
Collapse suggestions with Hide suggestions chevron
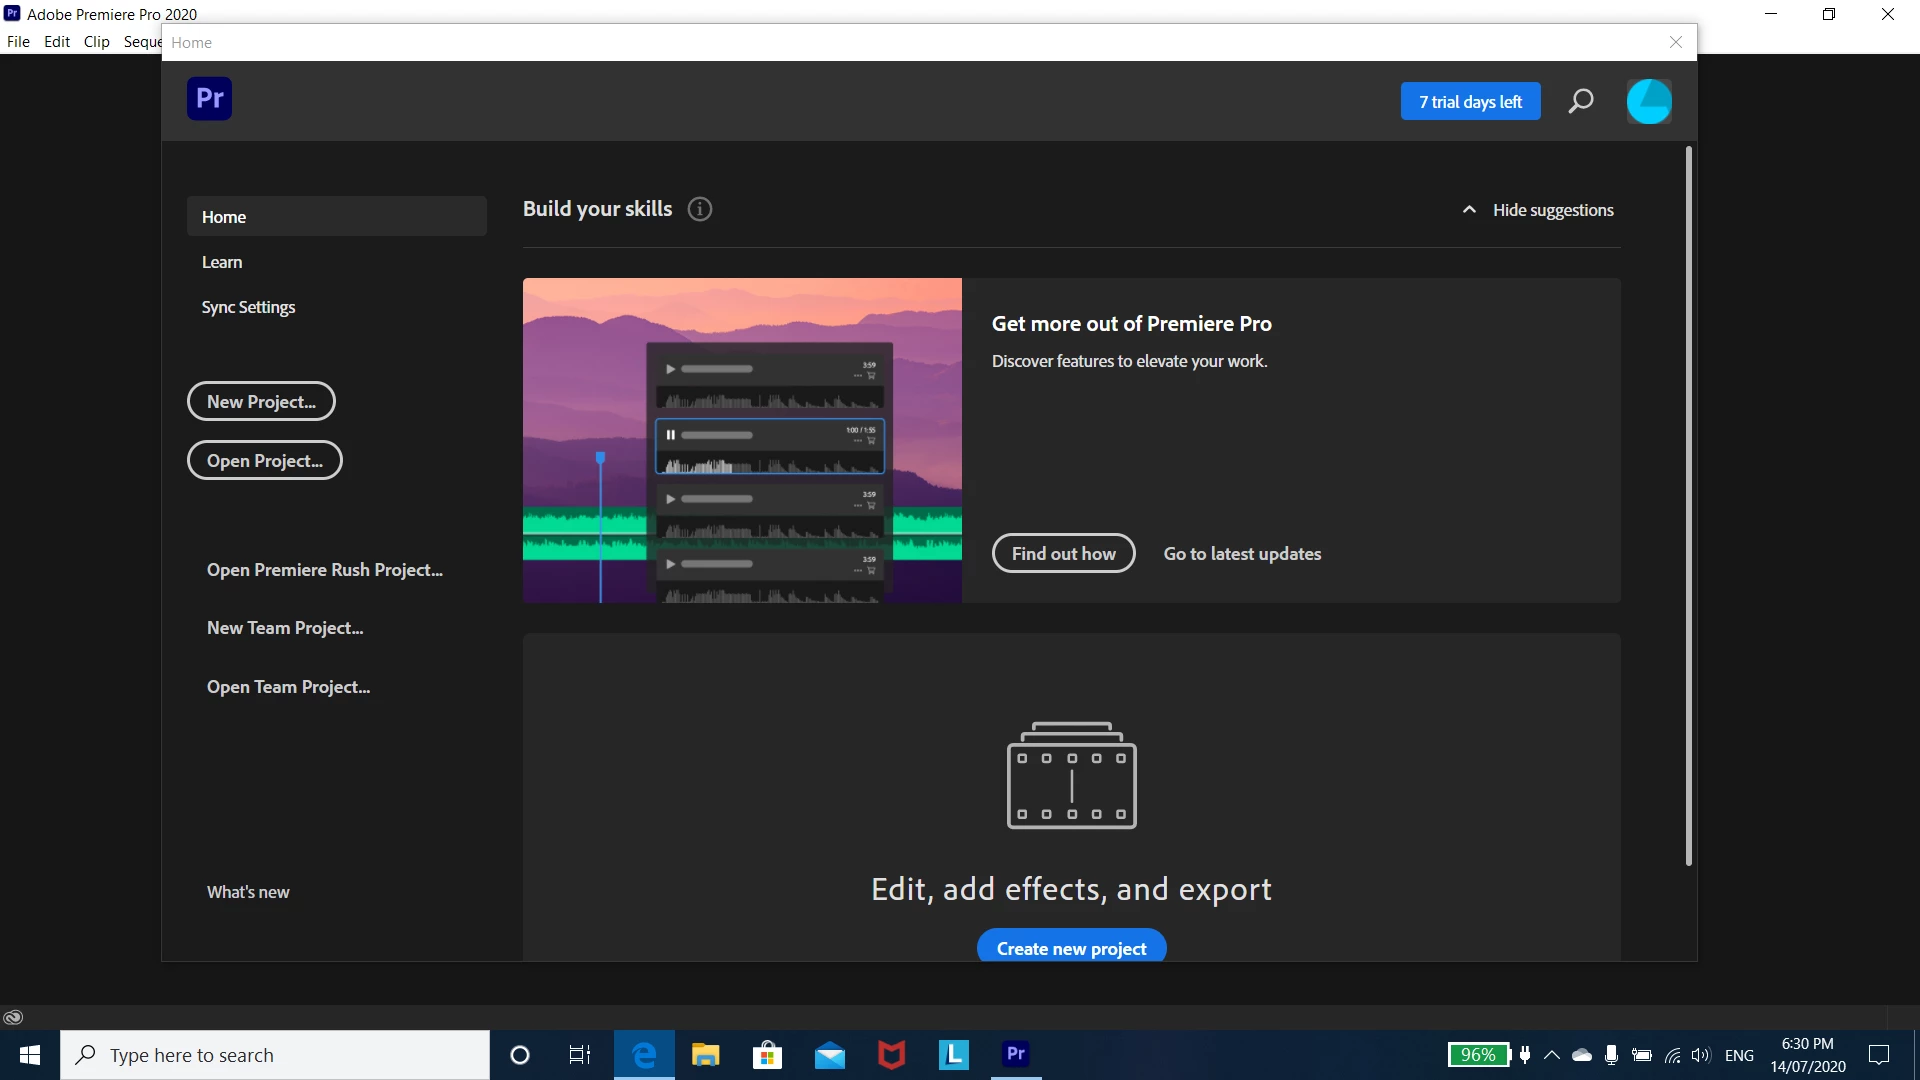click(1469, 210)
